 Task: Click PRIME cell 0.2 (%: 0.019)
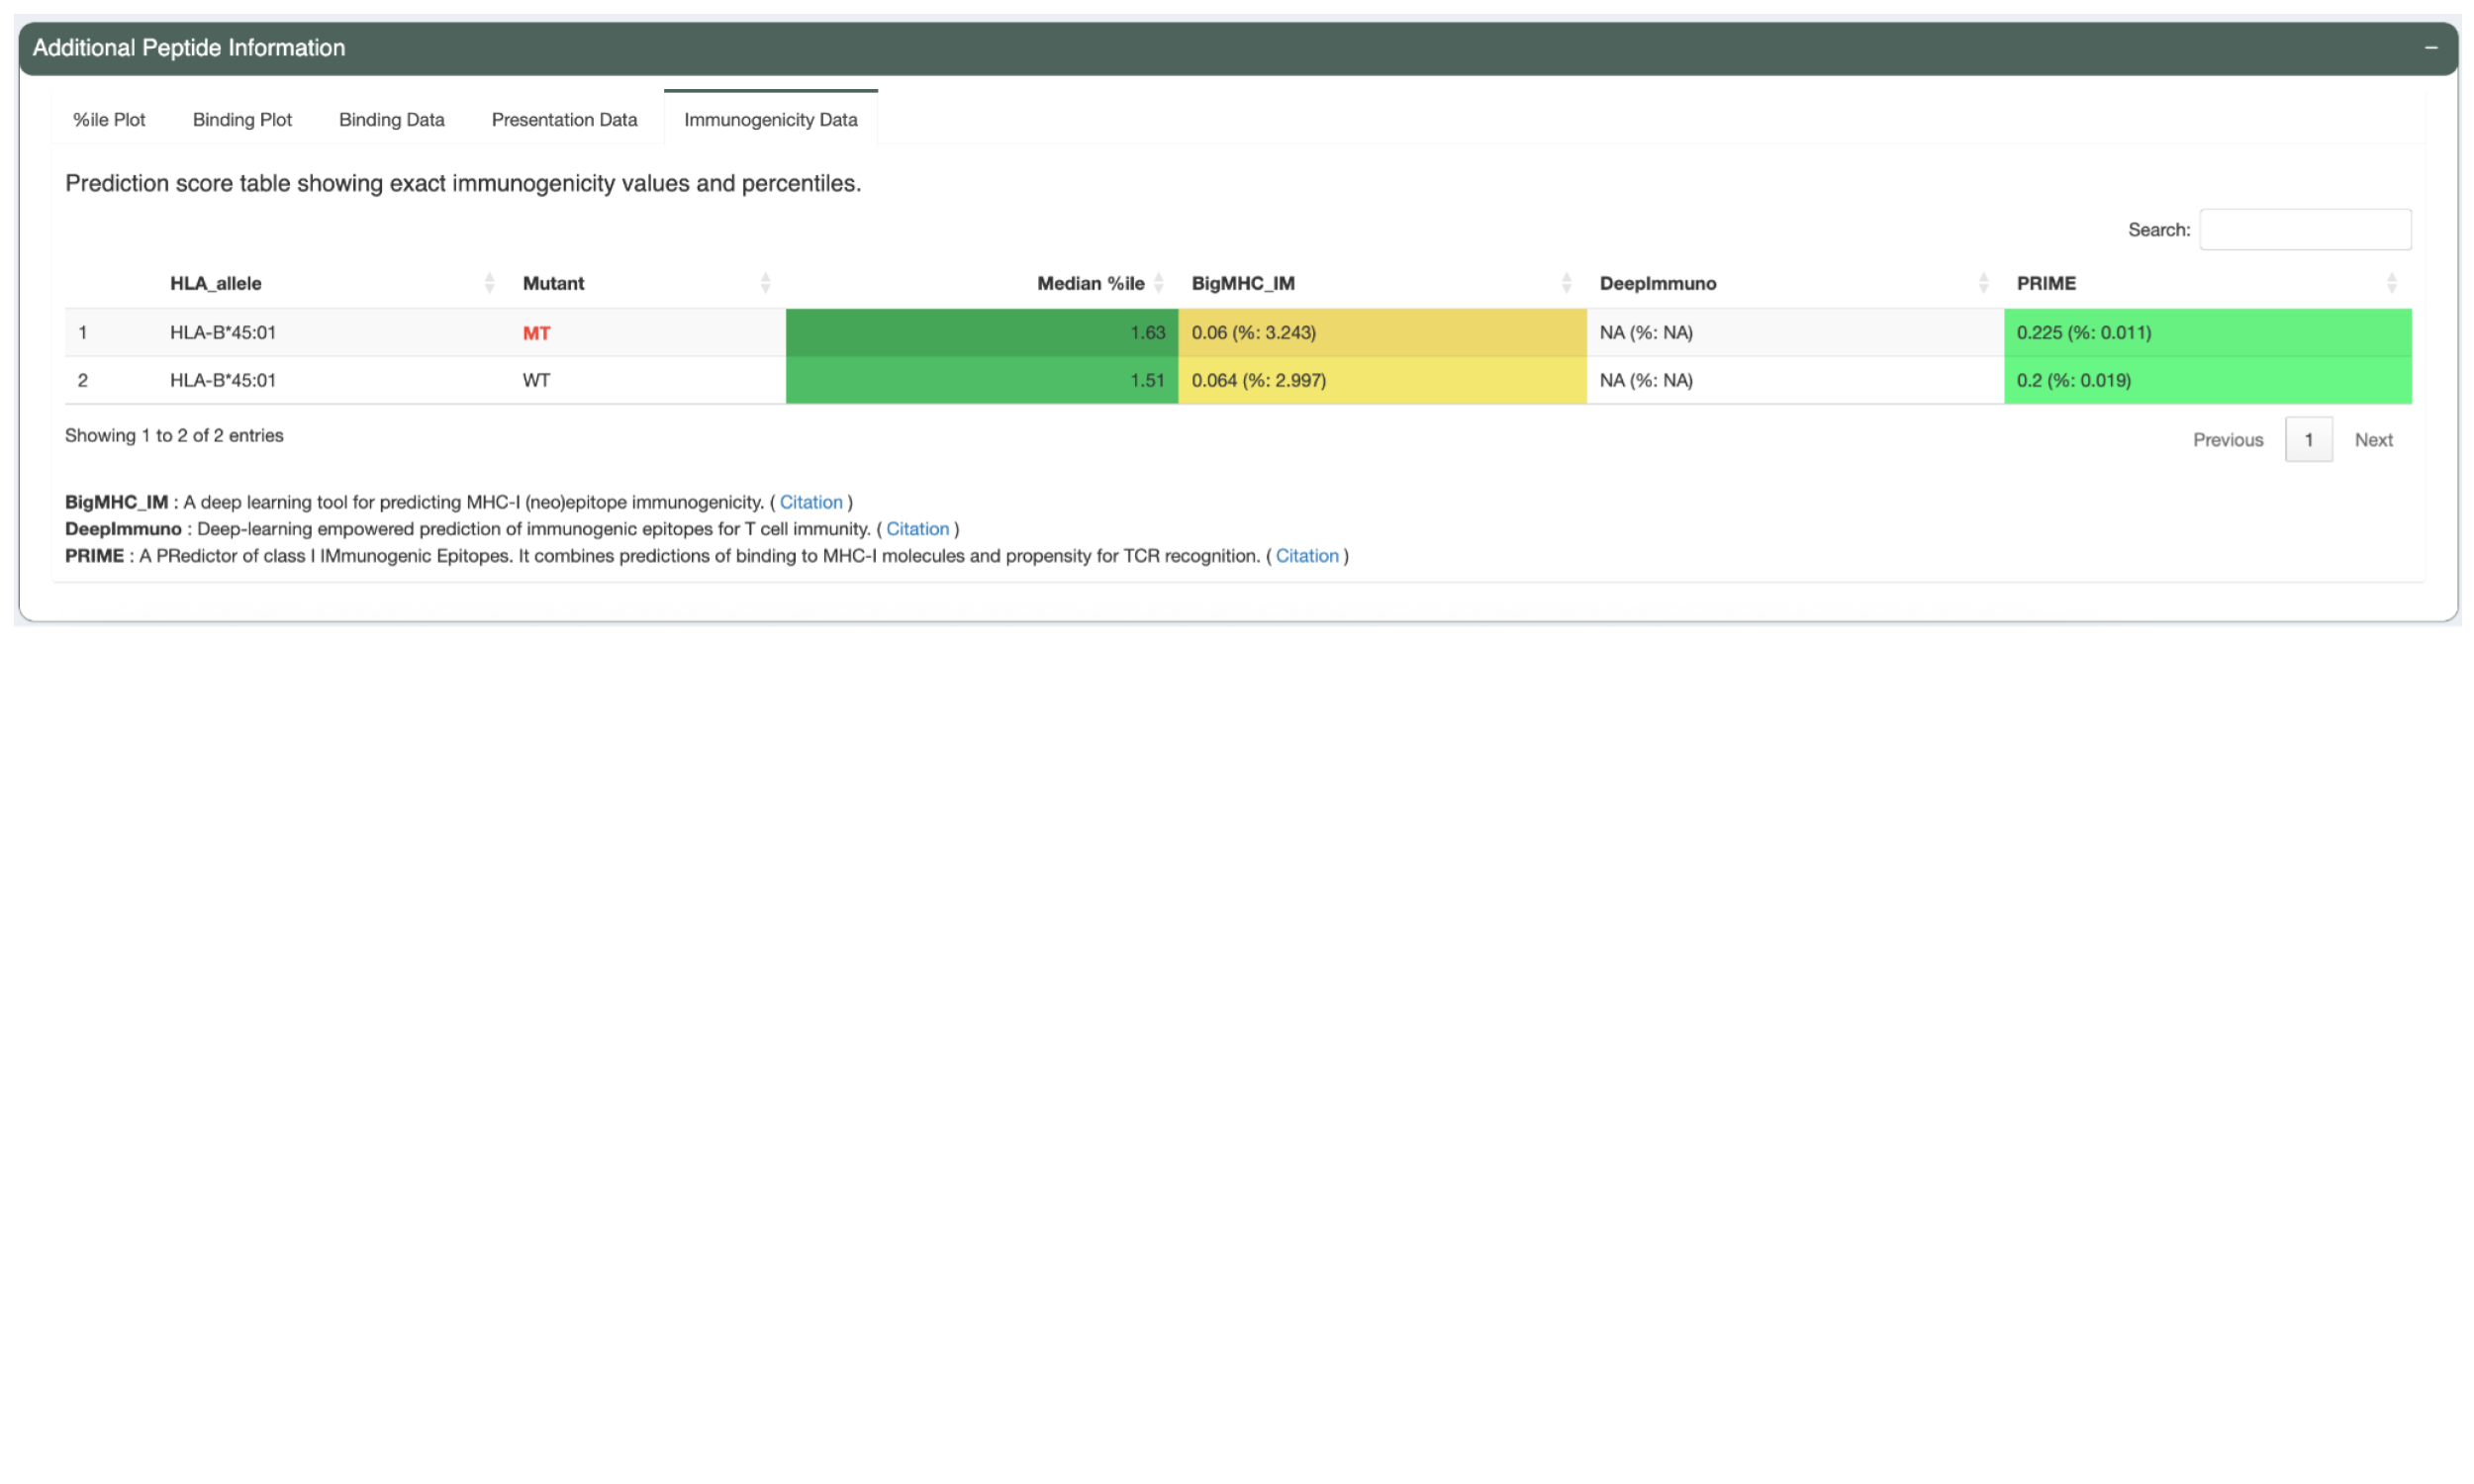(2207, 381)
